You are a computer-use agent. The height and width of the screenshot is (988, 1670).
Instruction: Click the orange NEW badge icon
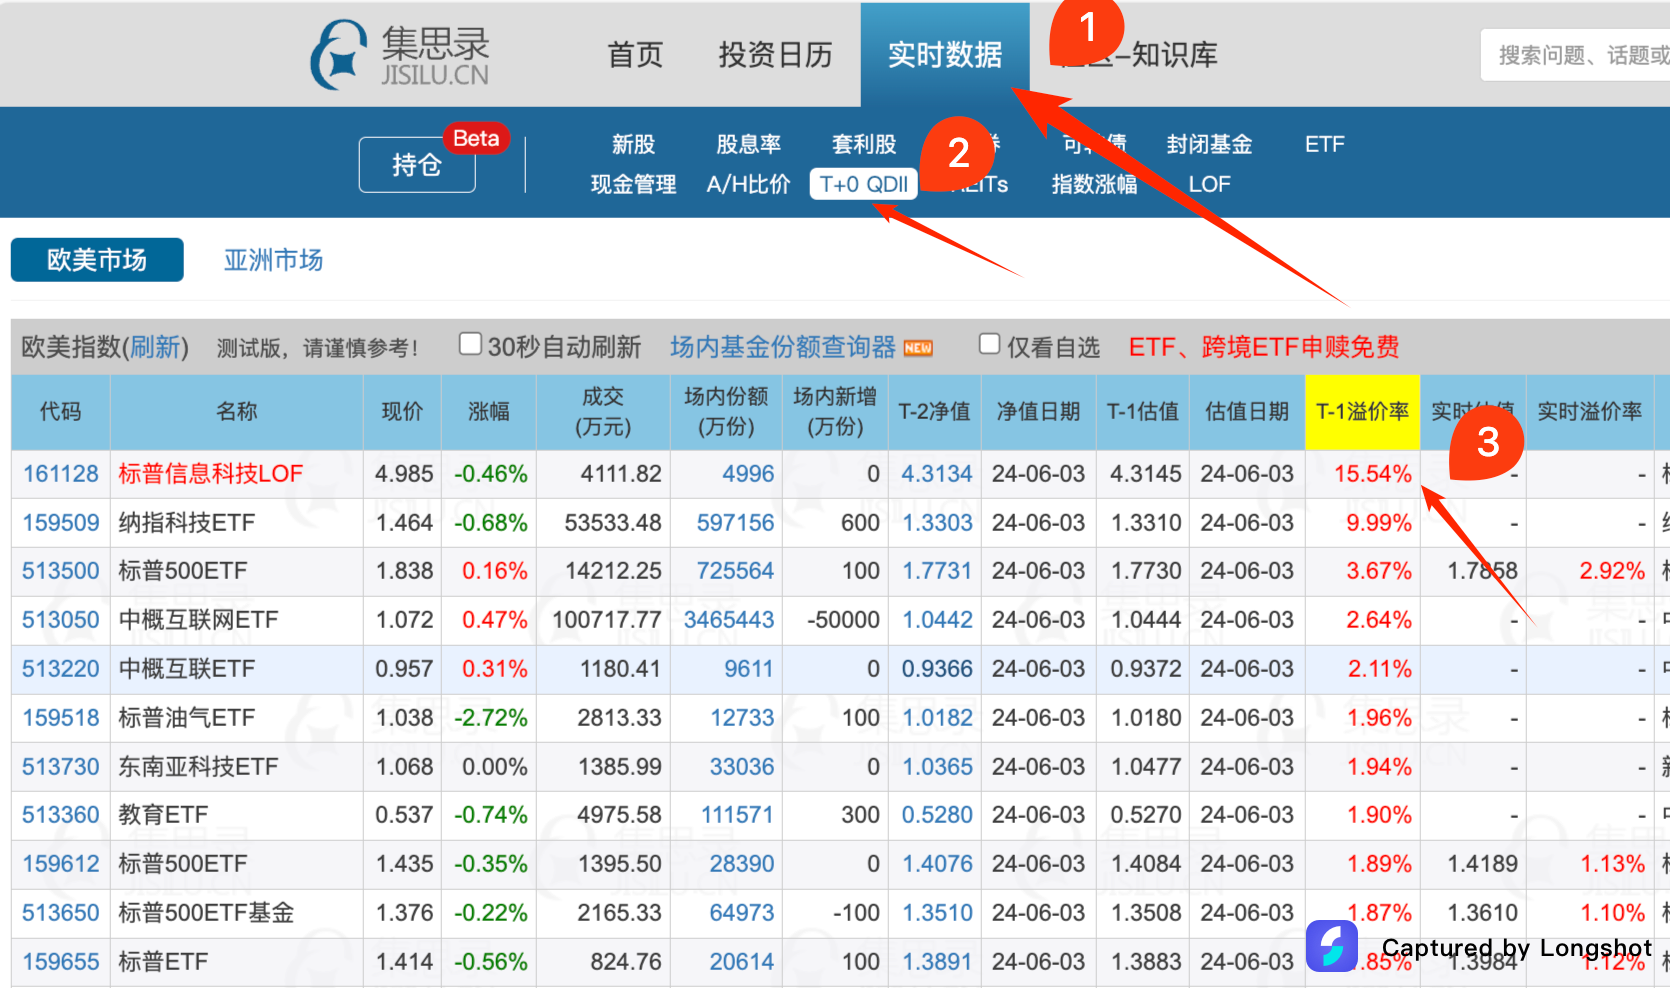pos(918,348)
